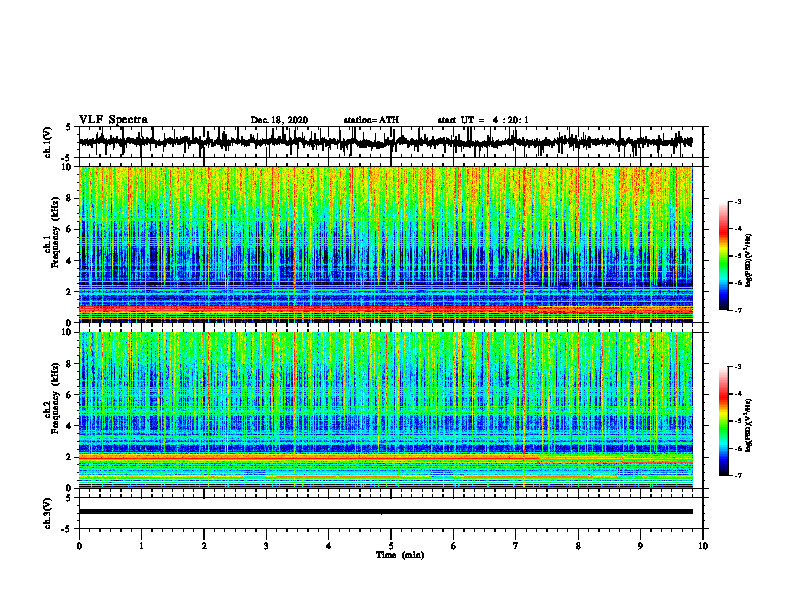Click the time axis tick label "7"
This screenshot has height=612, width=792.
coord(516,546)
